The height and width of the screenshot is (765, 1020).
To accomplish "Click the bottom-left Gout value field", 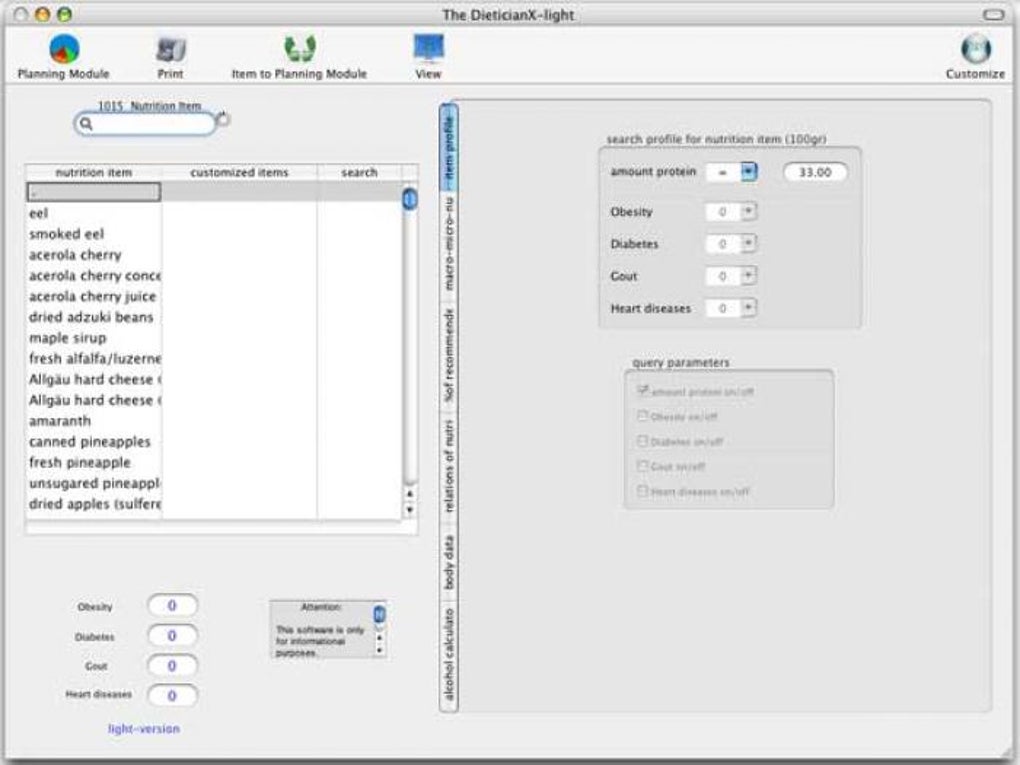I will click(172, 665).
